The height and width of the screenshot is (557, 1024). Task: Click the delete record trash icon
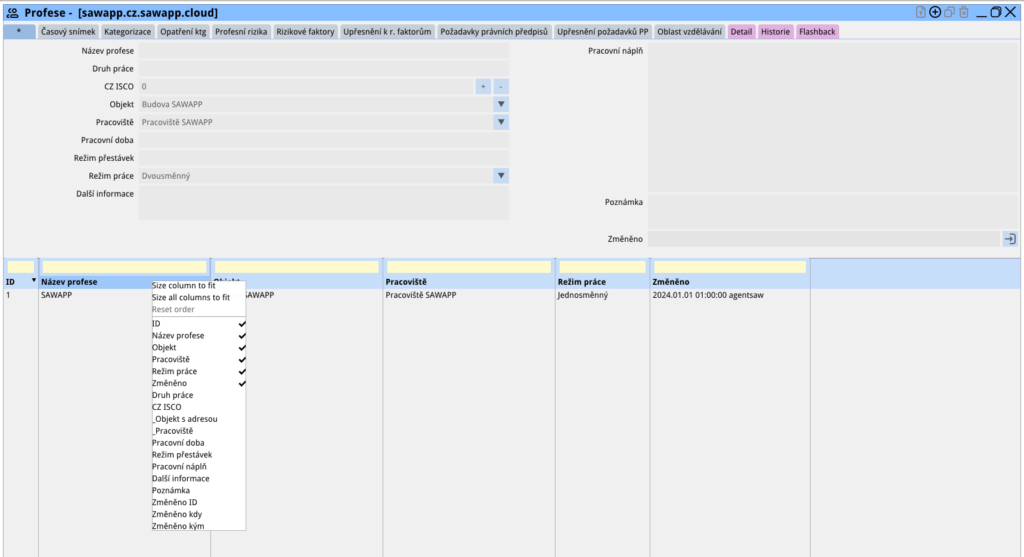point(963,12)
